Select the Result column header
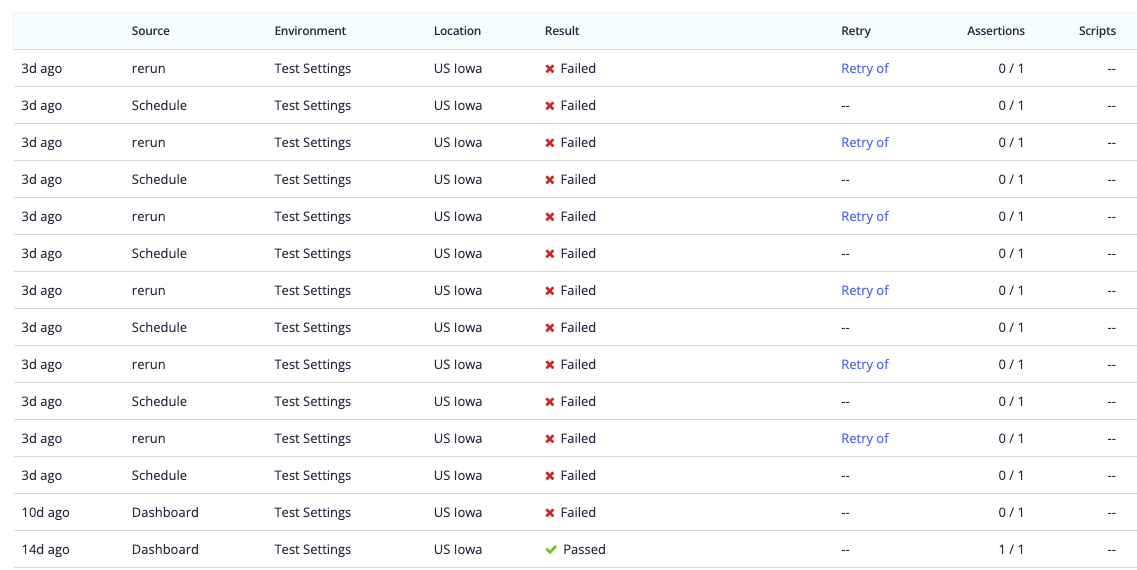This screenshot has width=1137, height=570. tap(562, 31)
